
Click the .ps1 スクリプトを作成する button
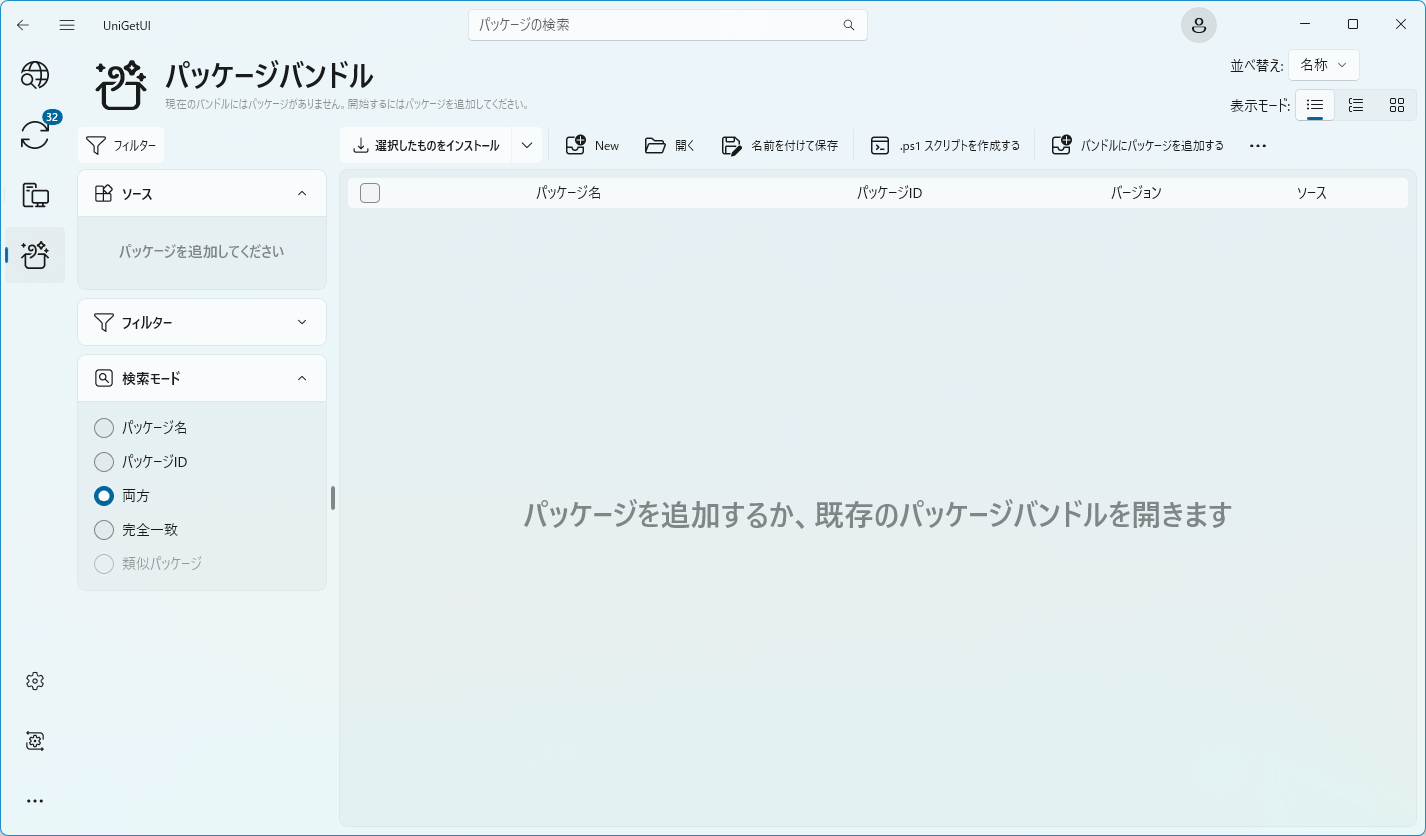(945, 145)
